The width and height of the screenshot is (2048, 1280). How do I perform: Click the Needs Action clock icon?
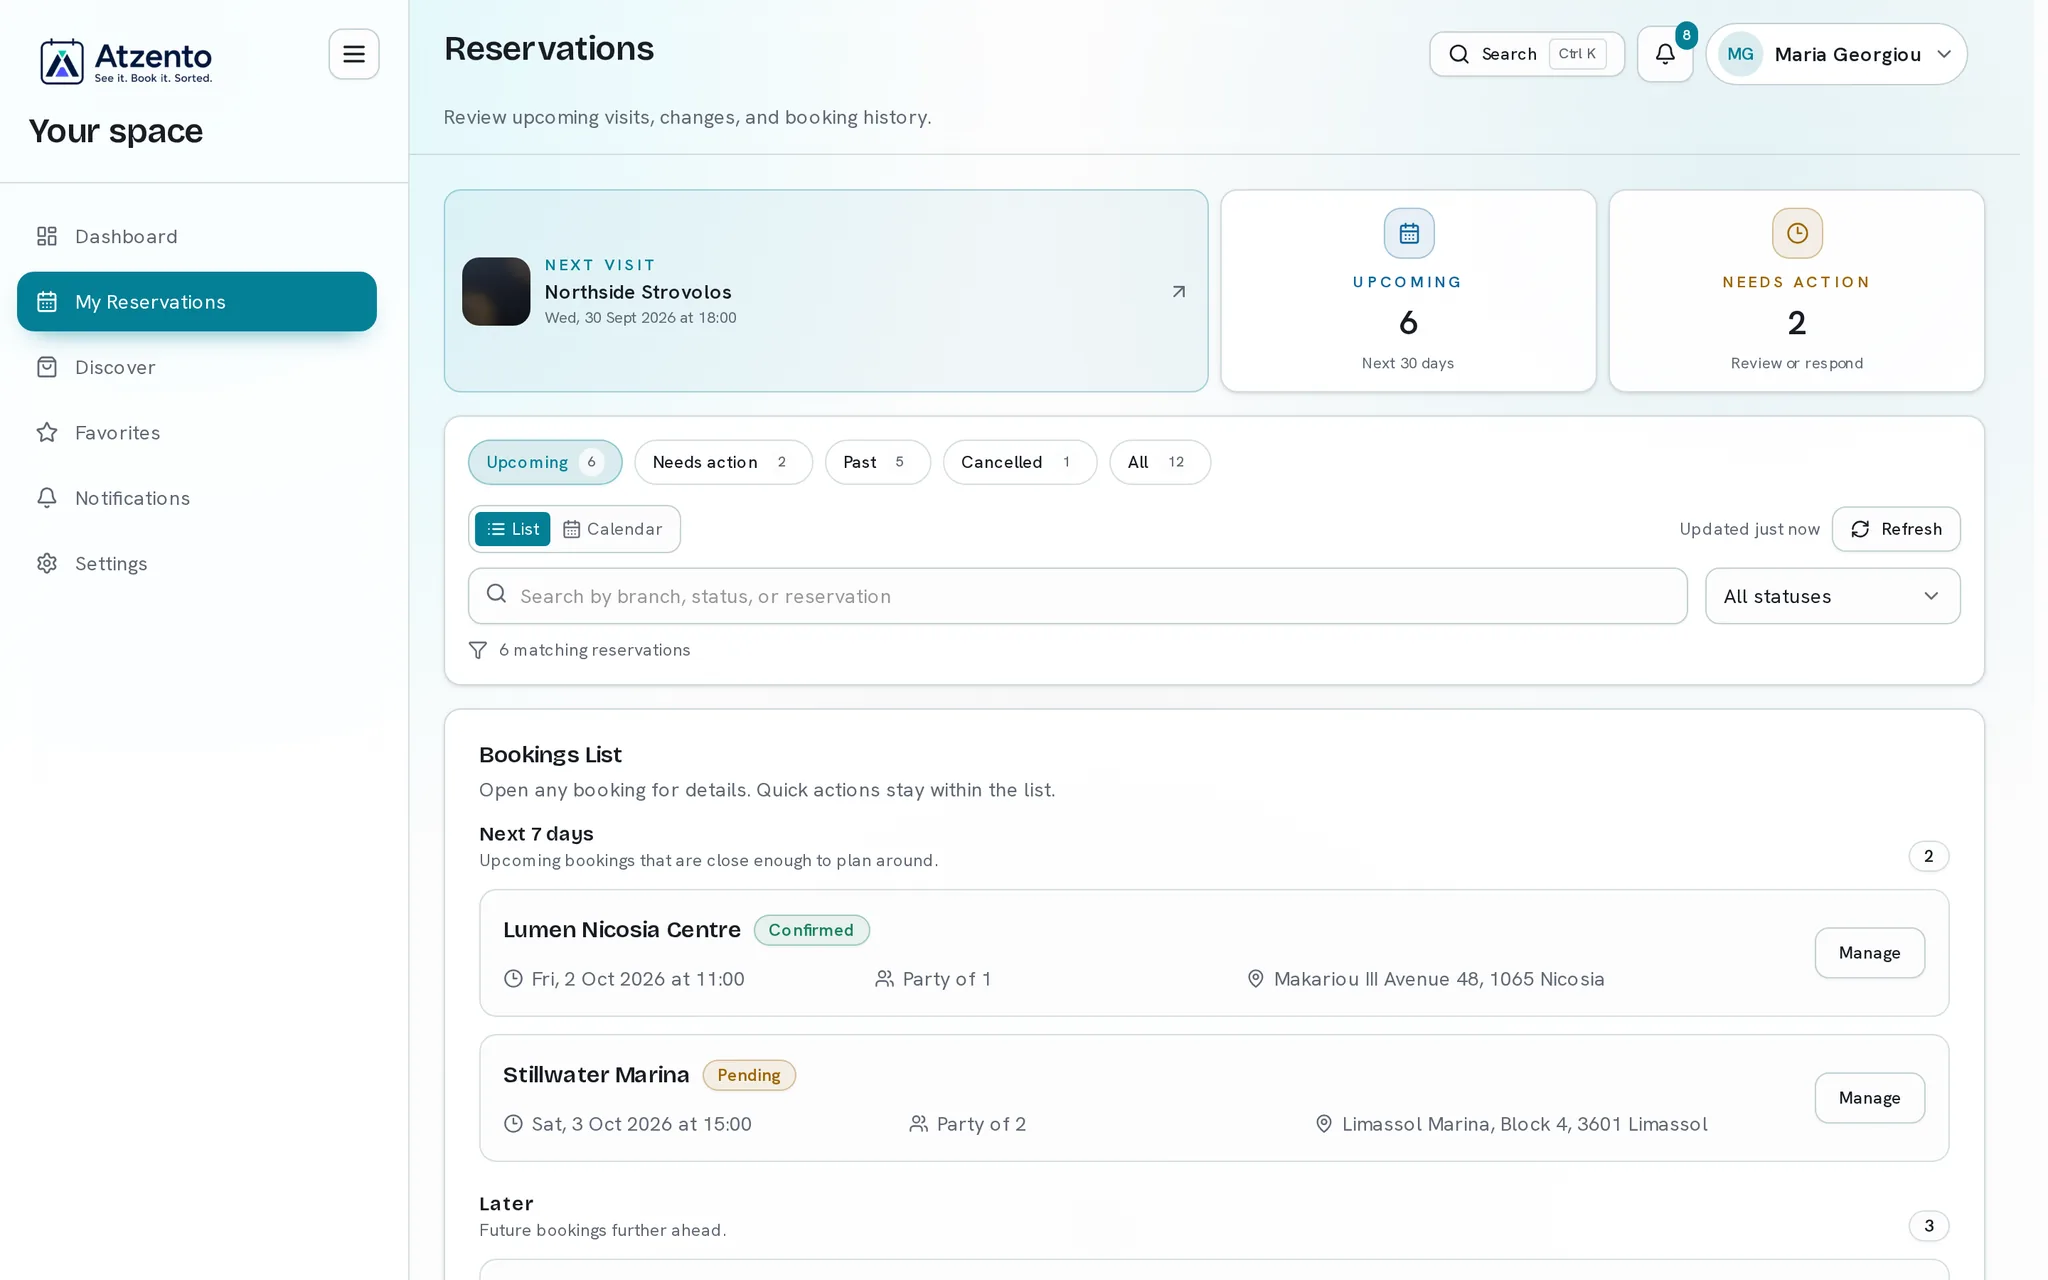pyautogui.click(x=1797, y=233)
